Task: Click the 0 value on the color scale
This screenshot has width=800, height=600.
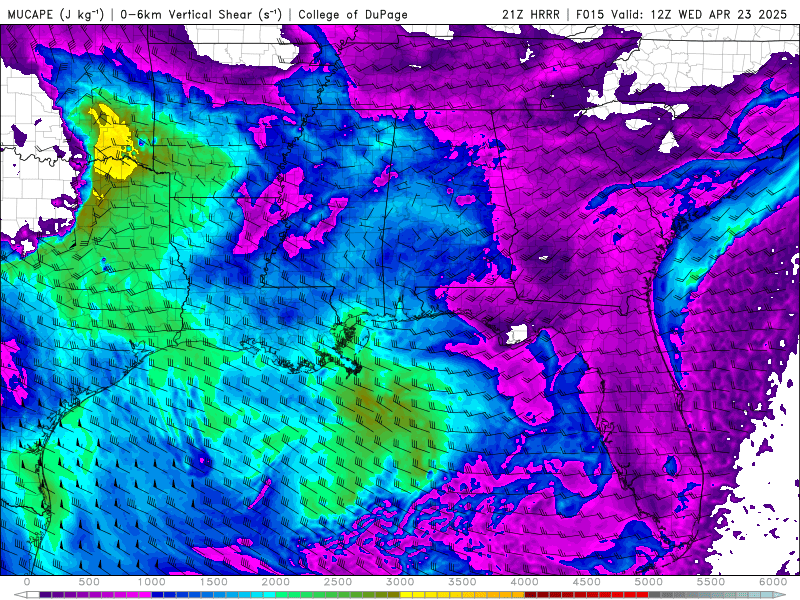Action: [x=27, y=582]
